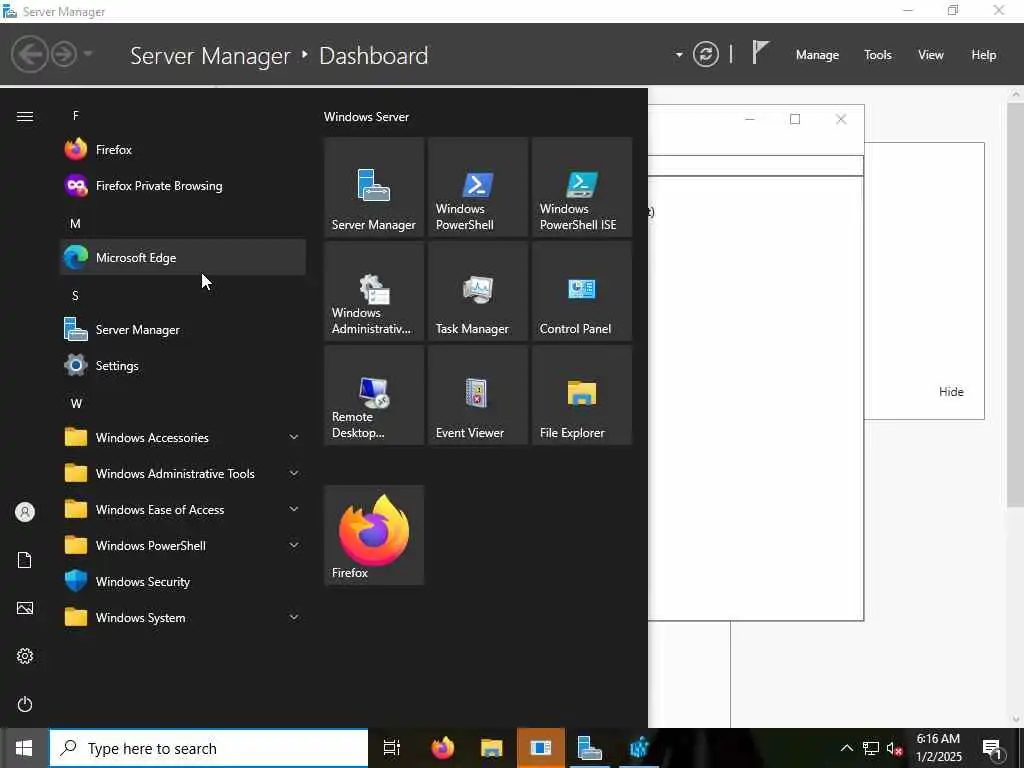Open the Help menu
Viewport: 1024px width, 768px height.
[984, 55]
